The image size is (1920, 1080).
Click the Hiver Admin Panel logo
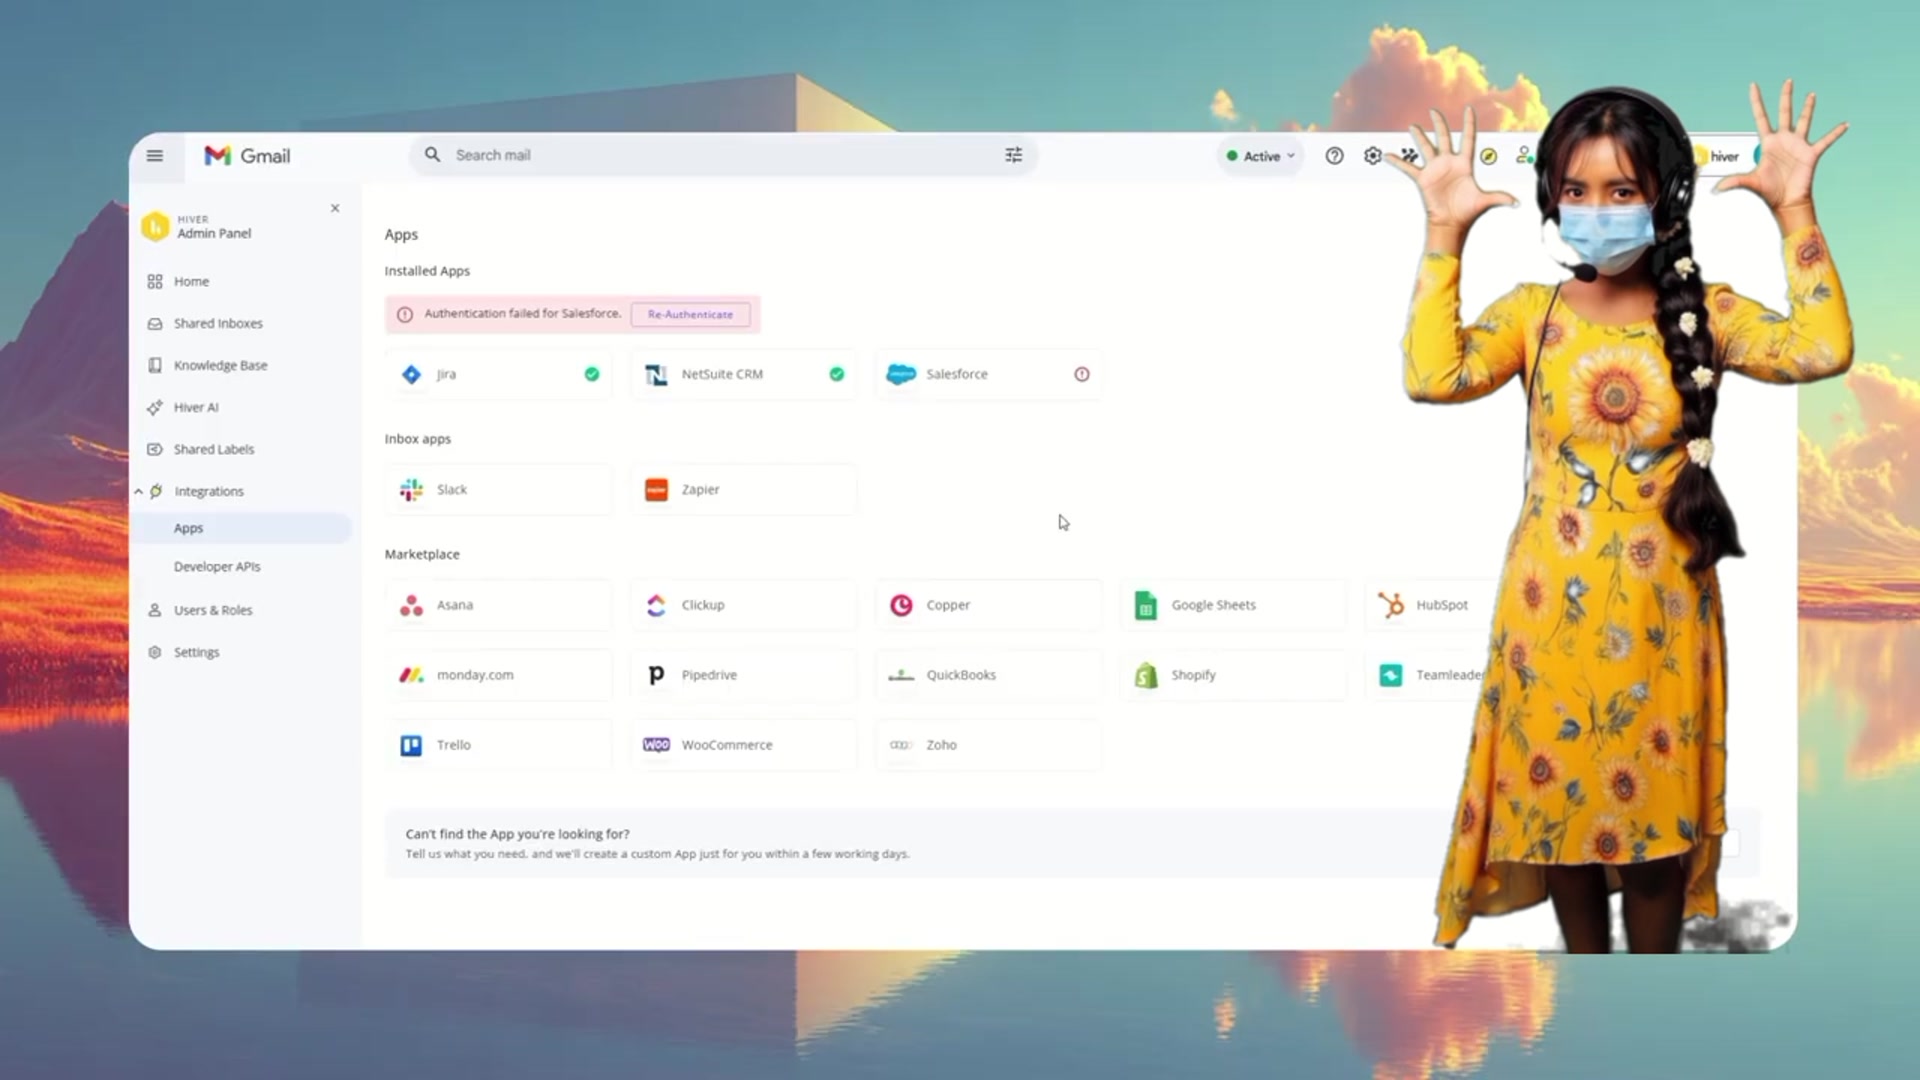pos(155,227)
